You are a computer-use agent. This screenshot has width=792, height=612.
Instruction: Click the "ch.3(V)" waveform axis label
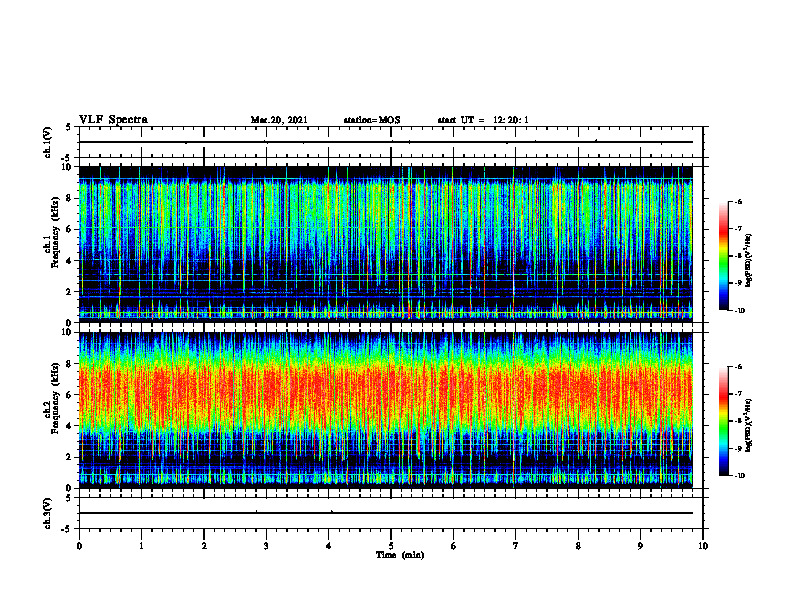click(x=48, y=513)
